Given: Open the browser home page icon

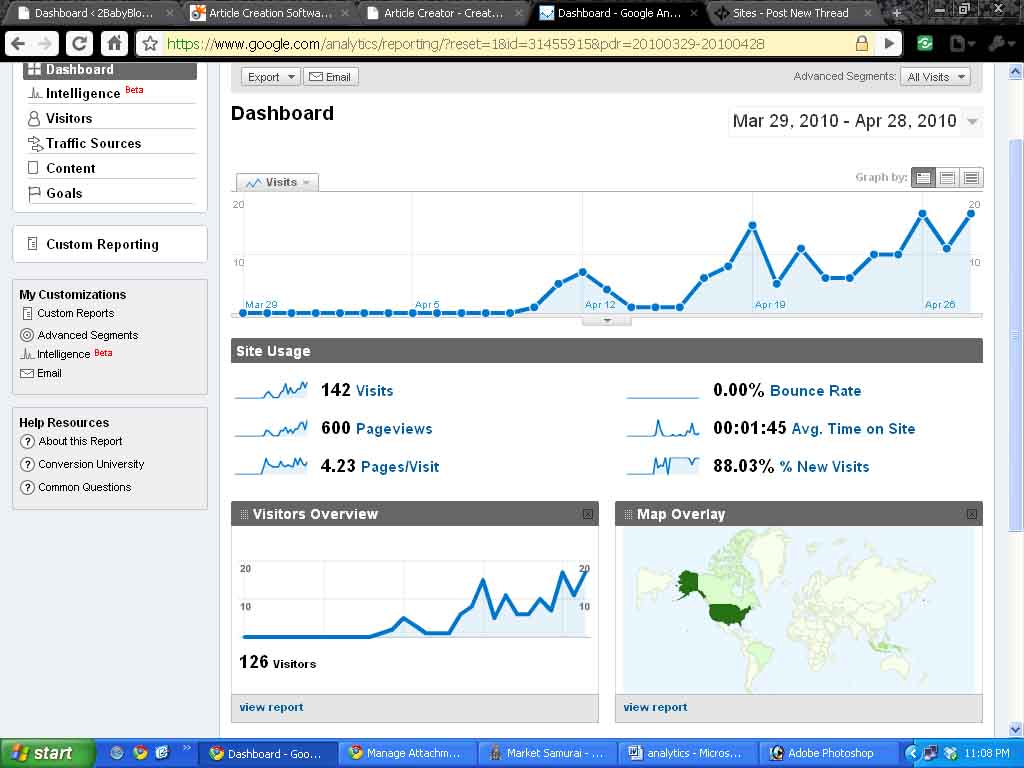Looking at the screenshot, I should click(114, 44).
